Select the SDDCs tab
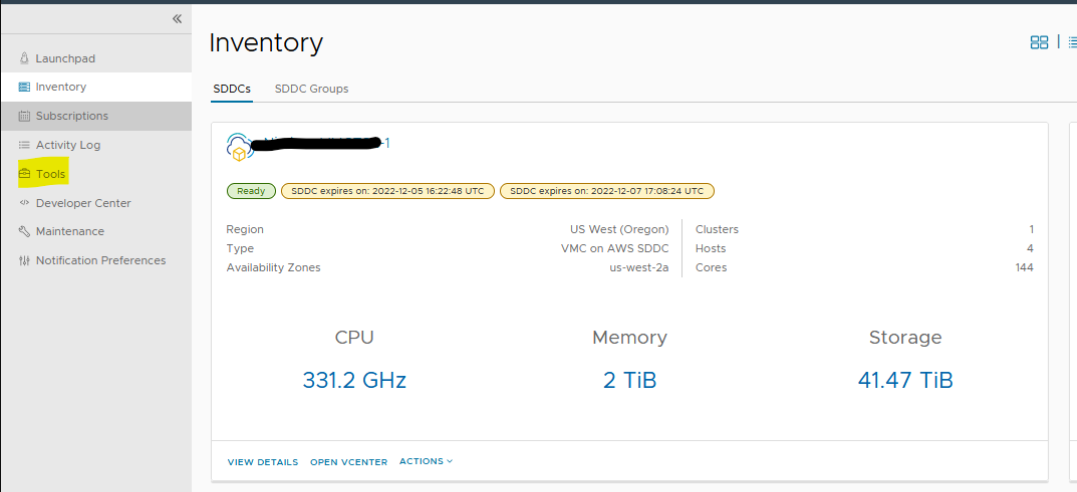Image resolution: width=1077 pixels, height=492 pixels. [232, 89]
